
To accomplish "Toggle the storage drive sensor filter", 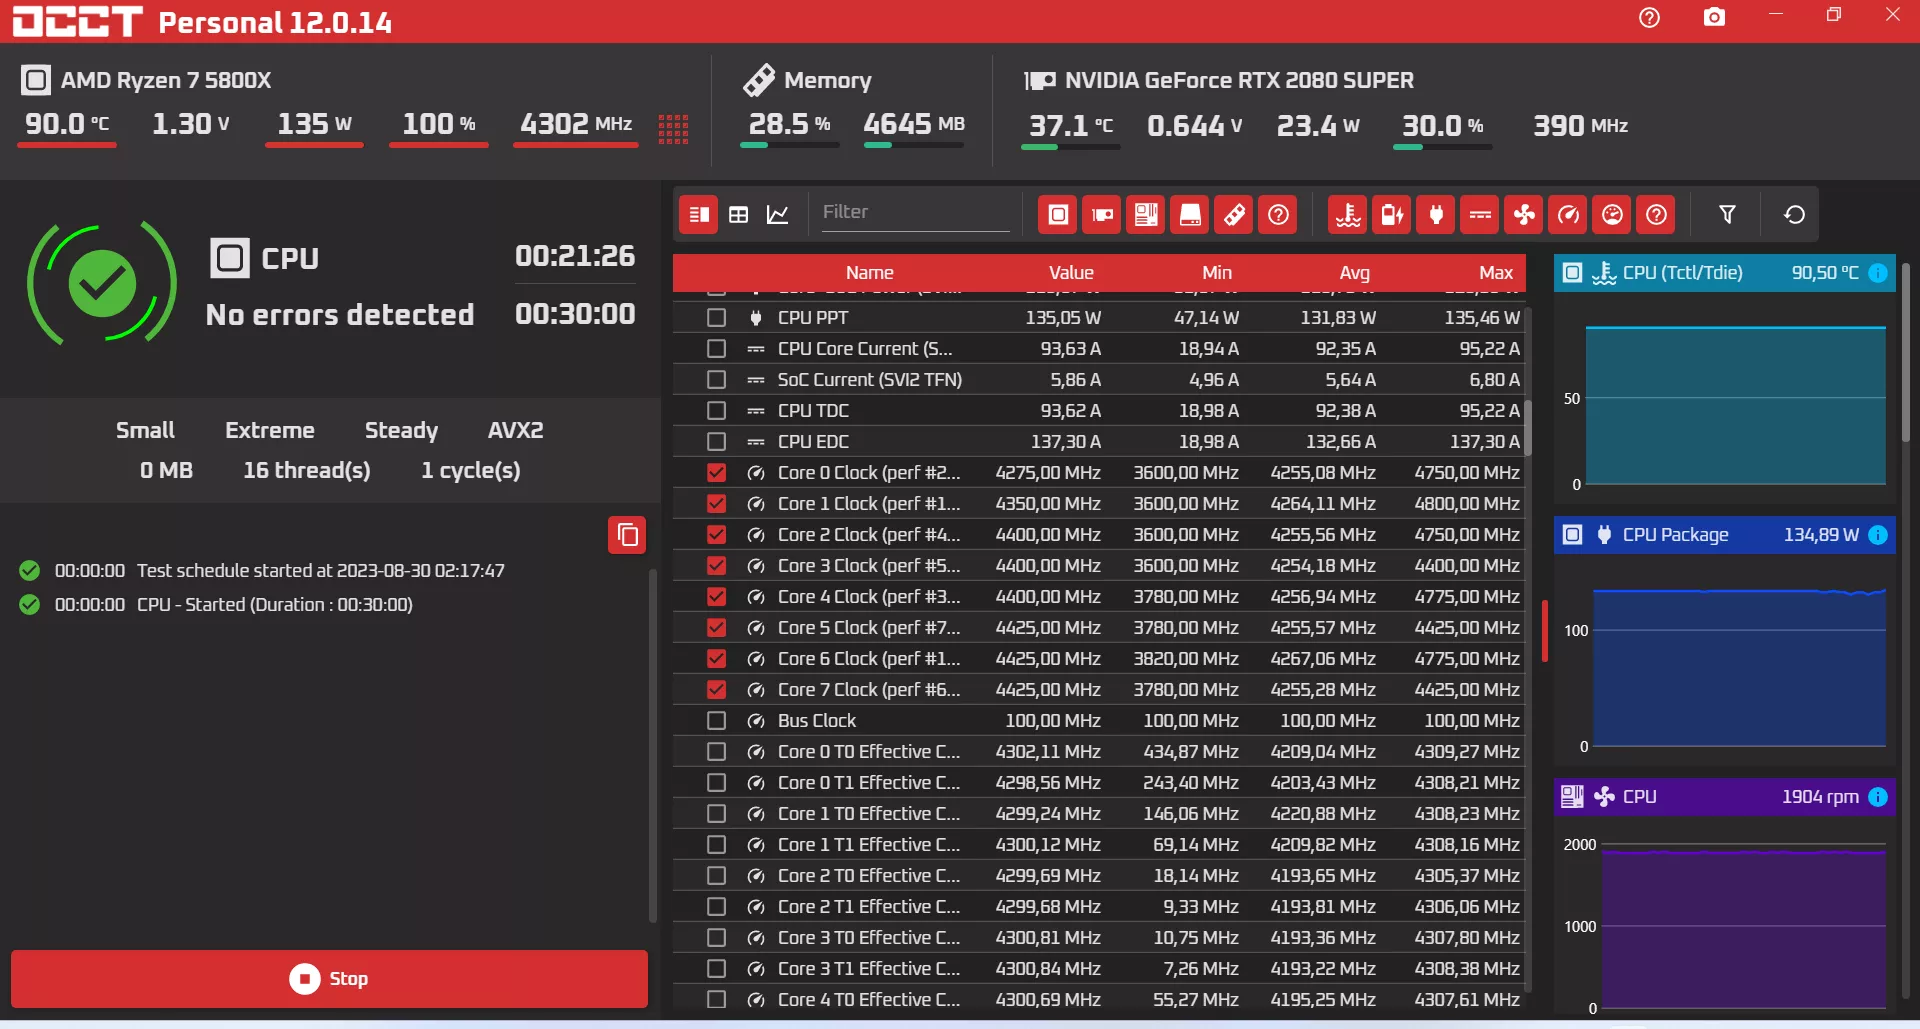I will (1190, 215).
